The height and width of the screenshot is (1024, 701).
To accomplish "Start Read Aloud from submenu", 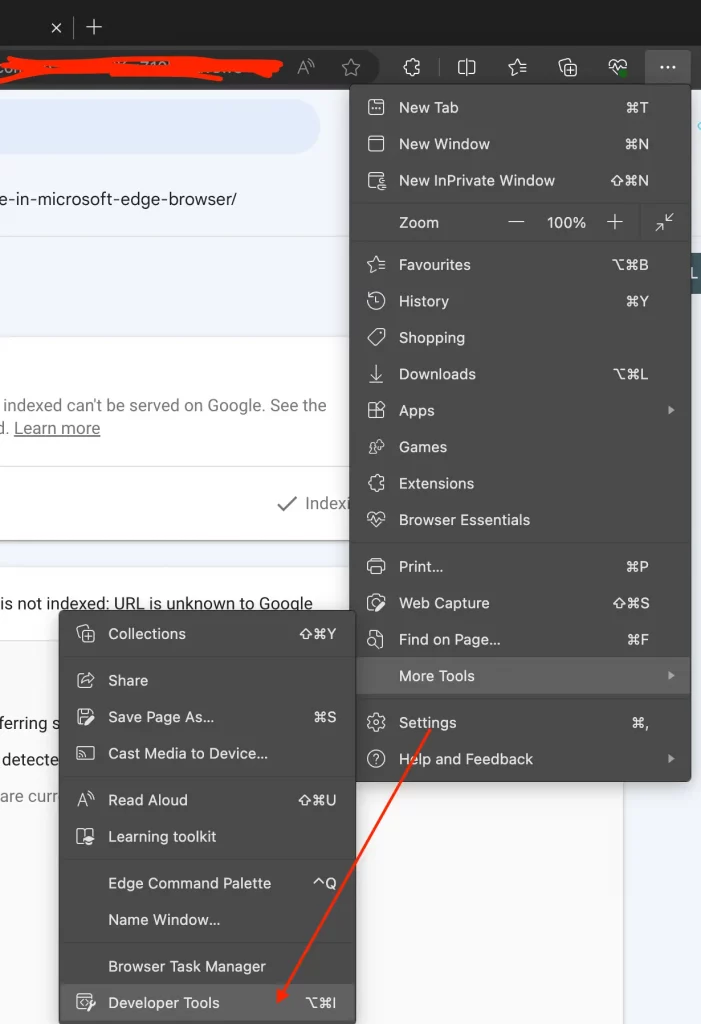I will pos(207,800).
